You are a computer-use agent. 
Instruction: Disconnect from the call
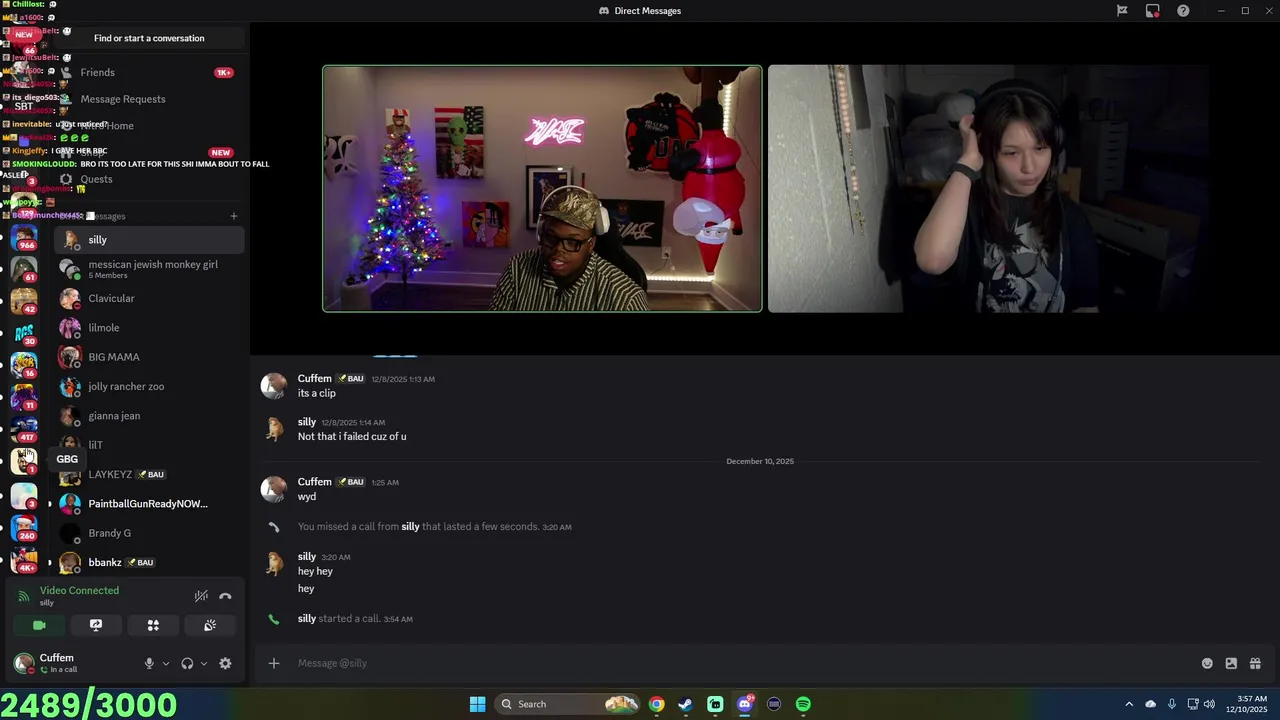click(x=225, y=596)
